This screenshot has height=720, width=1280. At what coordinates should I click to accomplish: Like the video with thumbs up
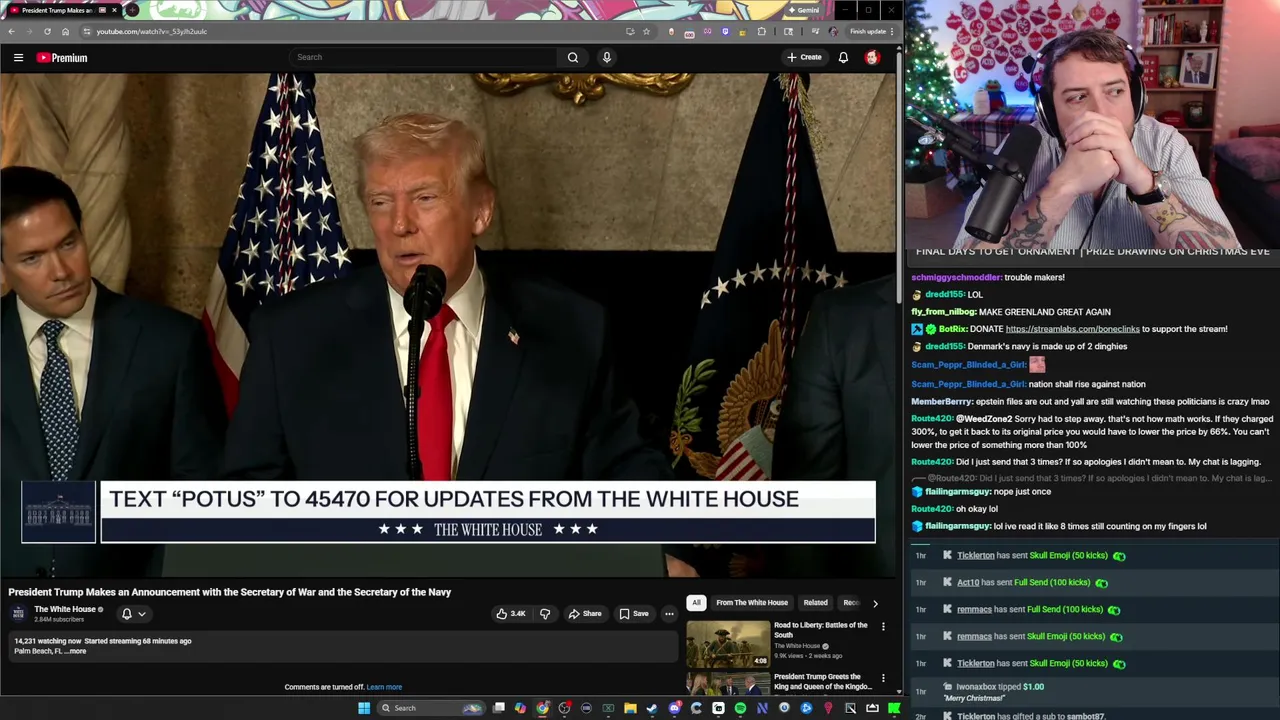click(511, 614)
